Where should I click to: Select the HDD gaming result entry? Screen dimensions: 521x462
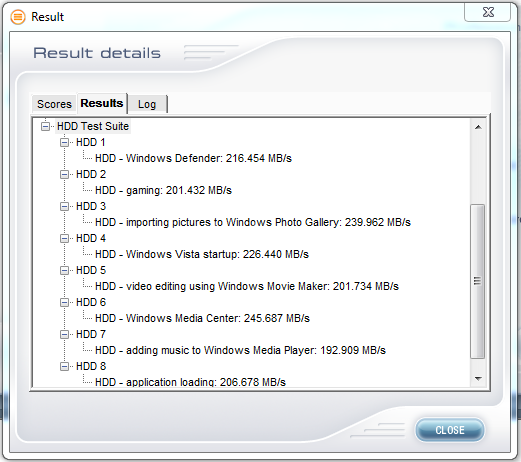163,190
